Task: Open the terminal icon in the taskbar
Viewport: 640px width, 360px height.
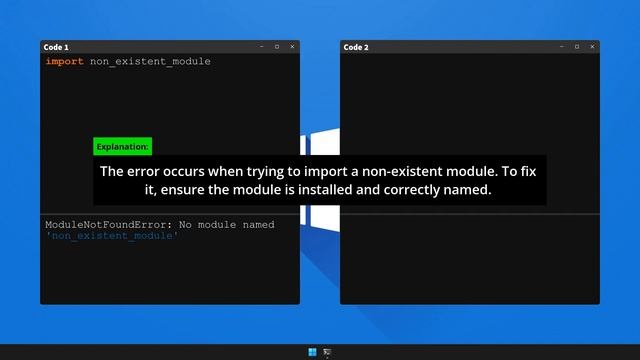Action: pos(327,352)
